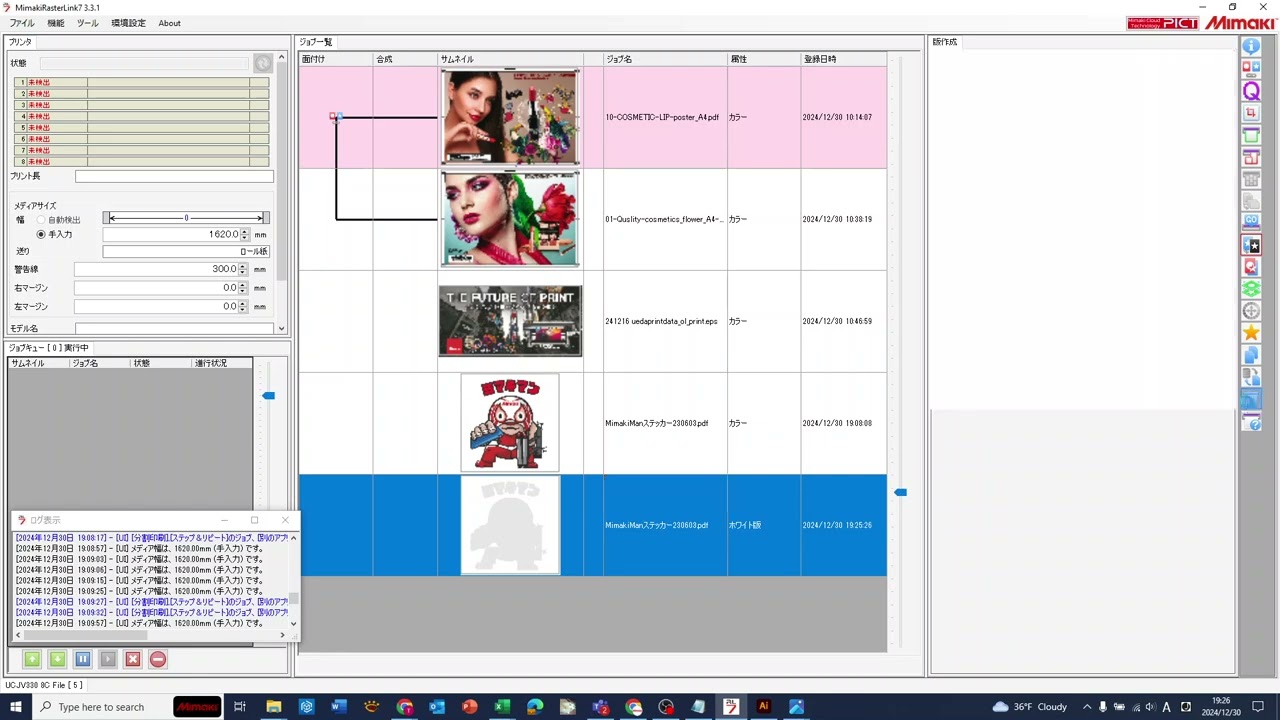Open Excel from the taskbar

pos(502,707)
